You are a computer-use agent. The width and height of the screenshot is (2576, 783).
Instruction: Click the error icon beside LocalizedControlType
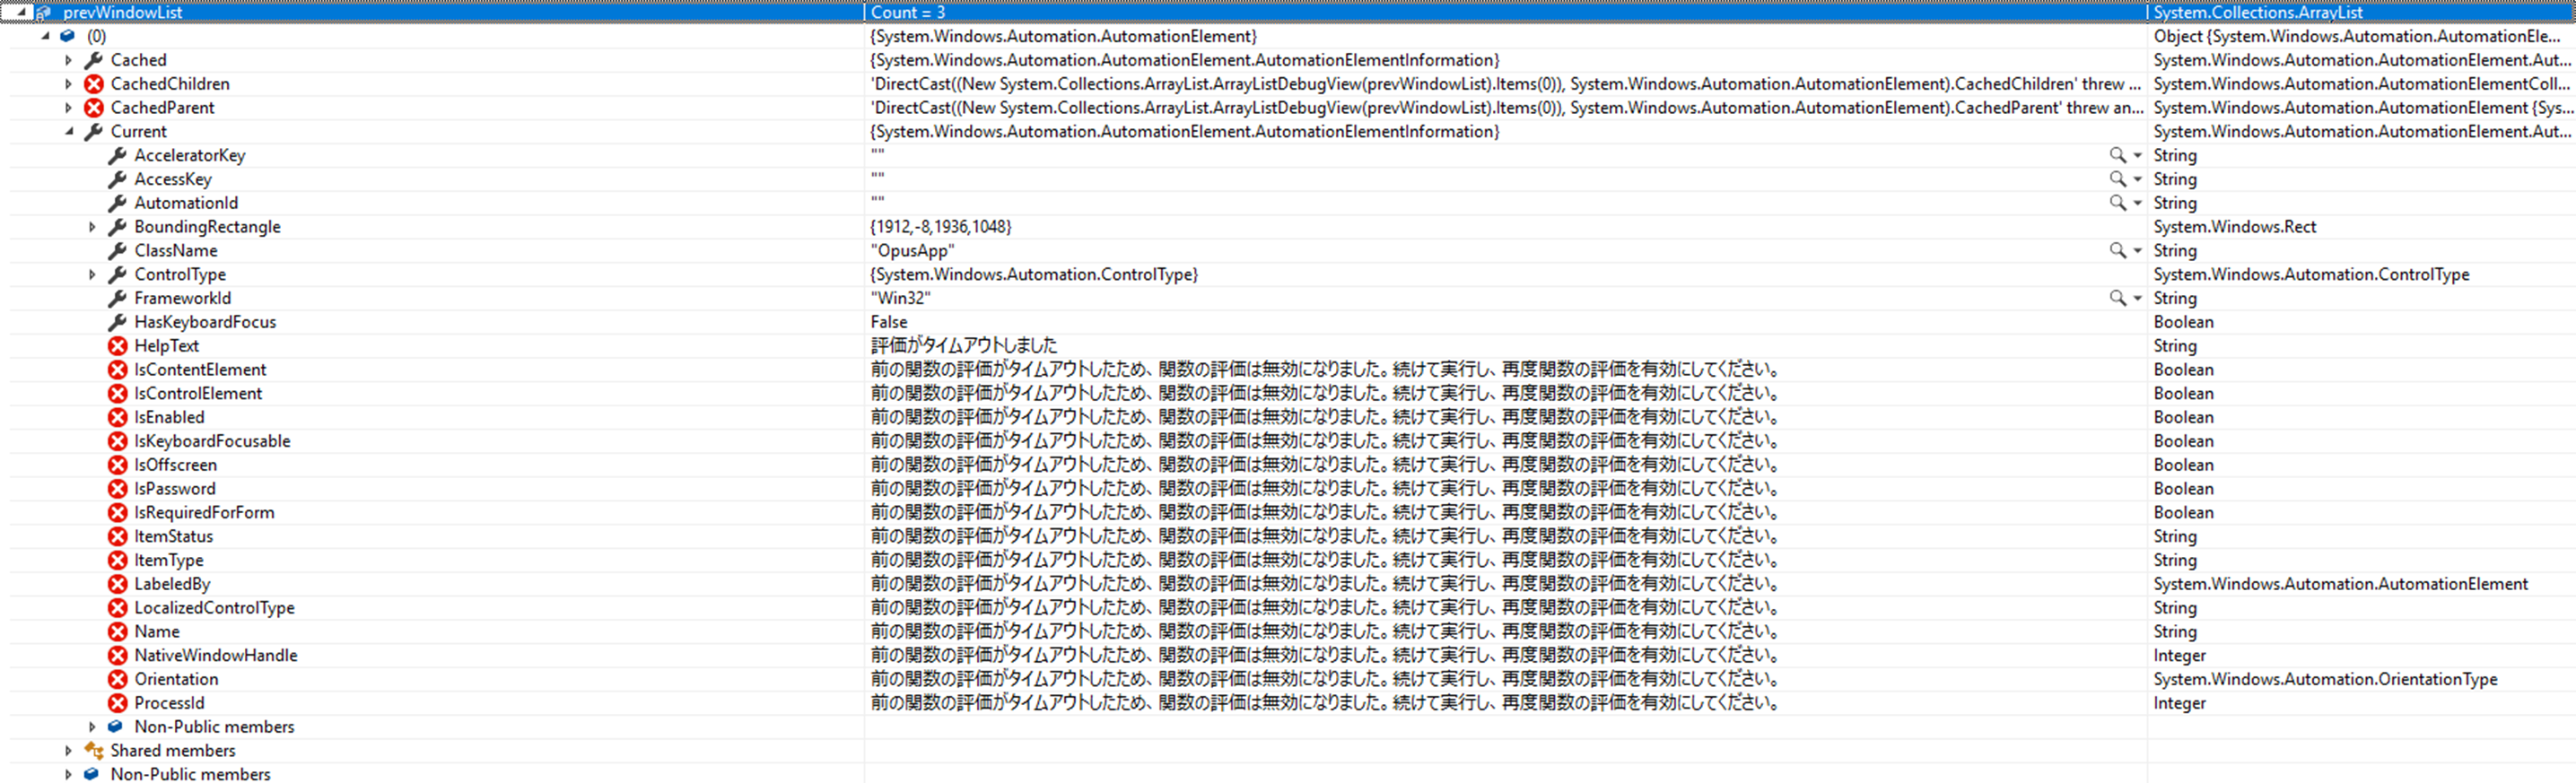pyautogui.click(x=118, y=608)
